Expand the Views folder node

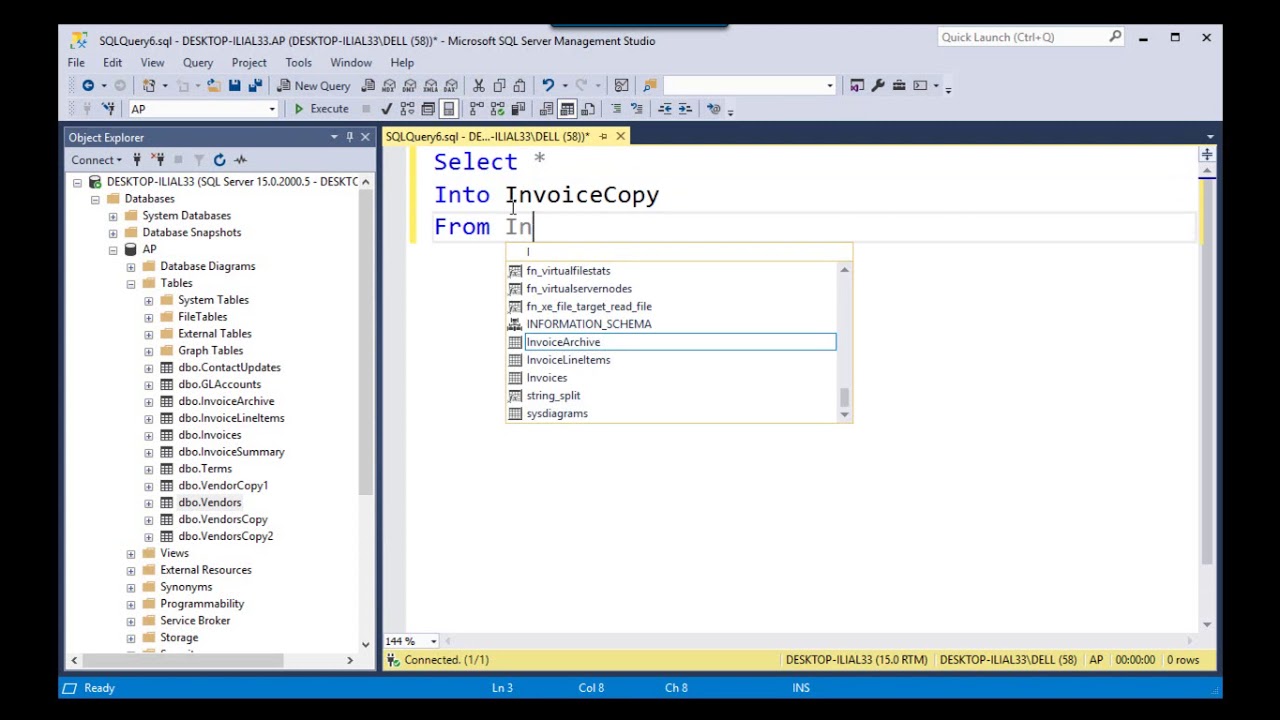131,553
